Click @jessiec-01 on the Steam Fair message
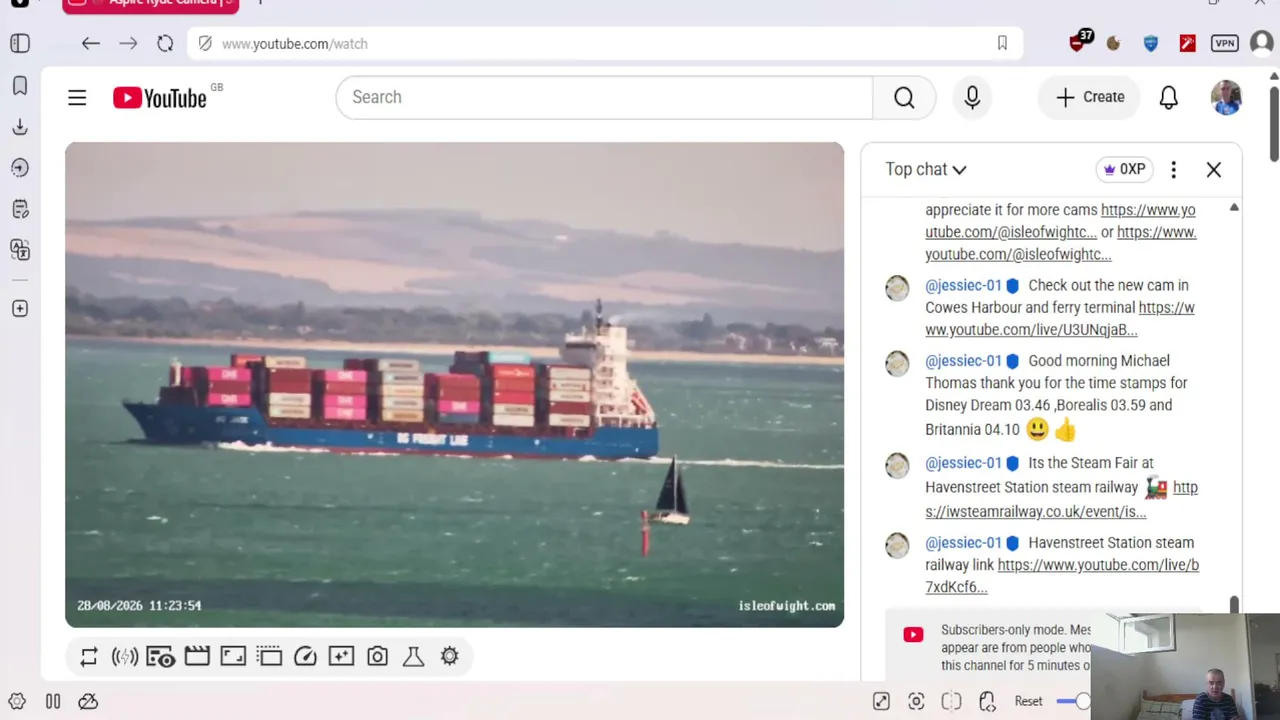The height and width of the screenshot is (720, 1280). click(963, 463)
